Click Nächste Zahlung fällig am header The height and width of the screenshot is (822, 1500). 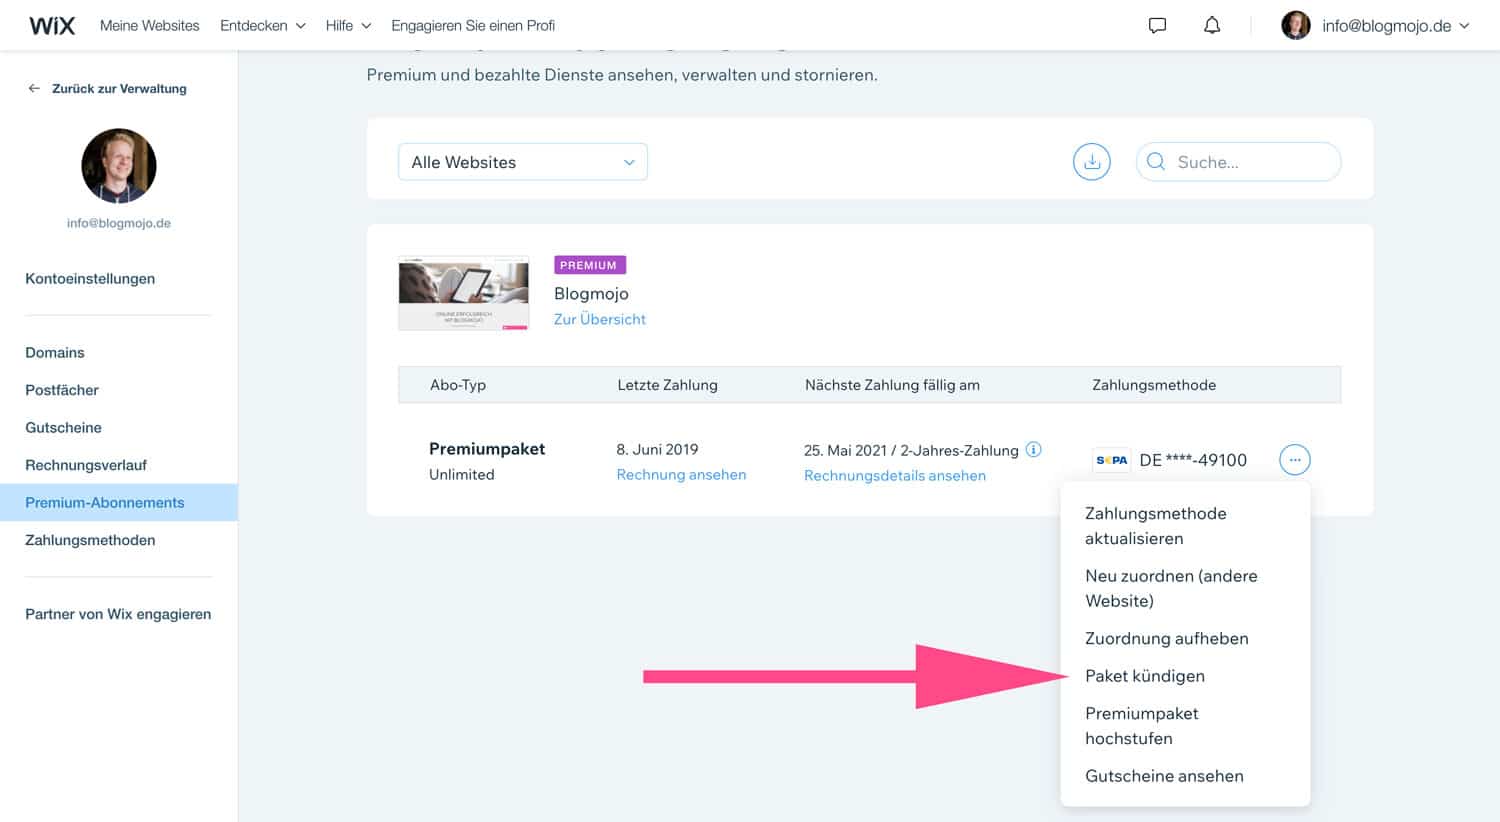[892, 385]
